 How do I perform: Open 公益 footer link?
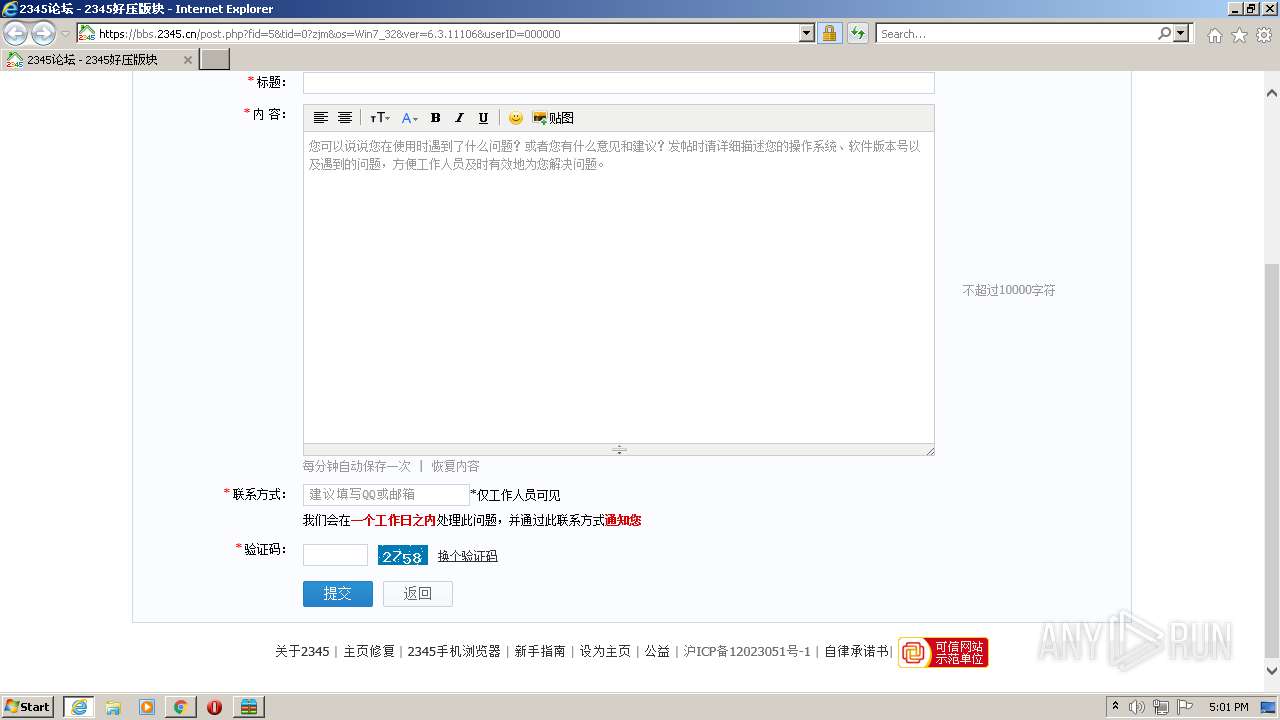(x=657, y=651)
